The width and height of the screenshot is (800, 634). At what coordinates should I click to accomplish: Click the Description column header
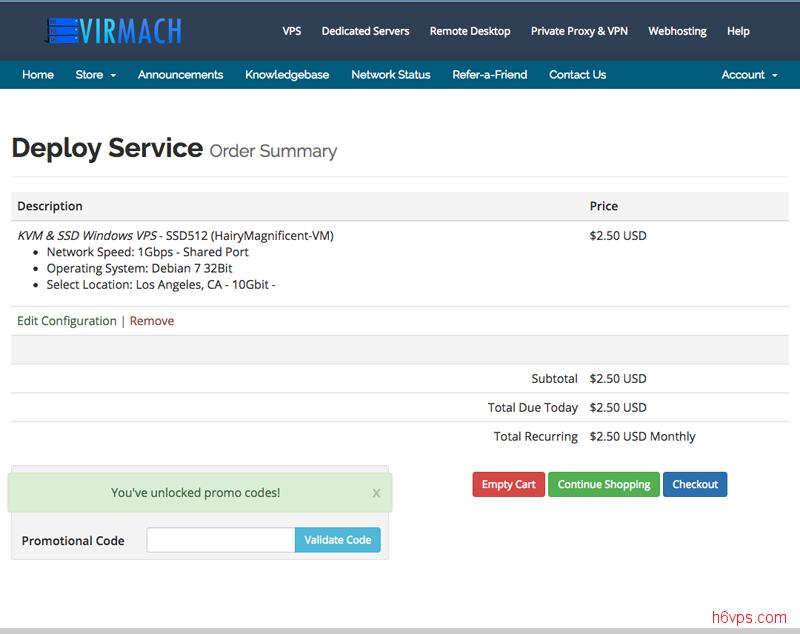(50, 206)
